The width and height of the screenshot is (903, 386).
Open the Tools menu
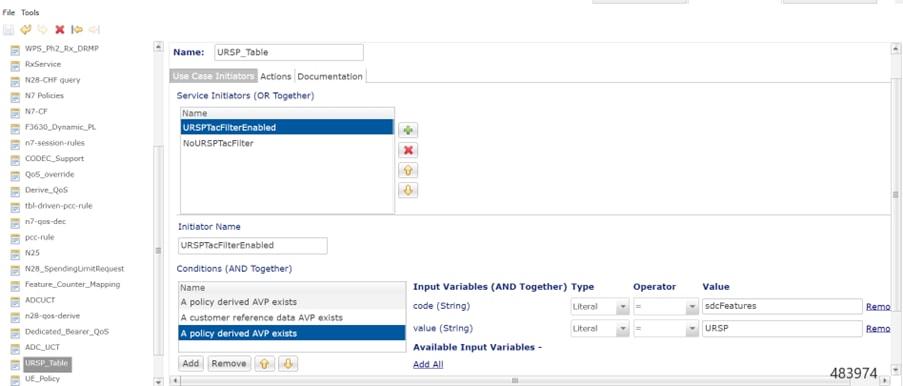tap(31, 12)
